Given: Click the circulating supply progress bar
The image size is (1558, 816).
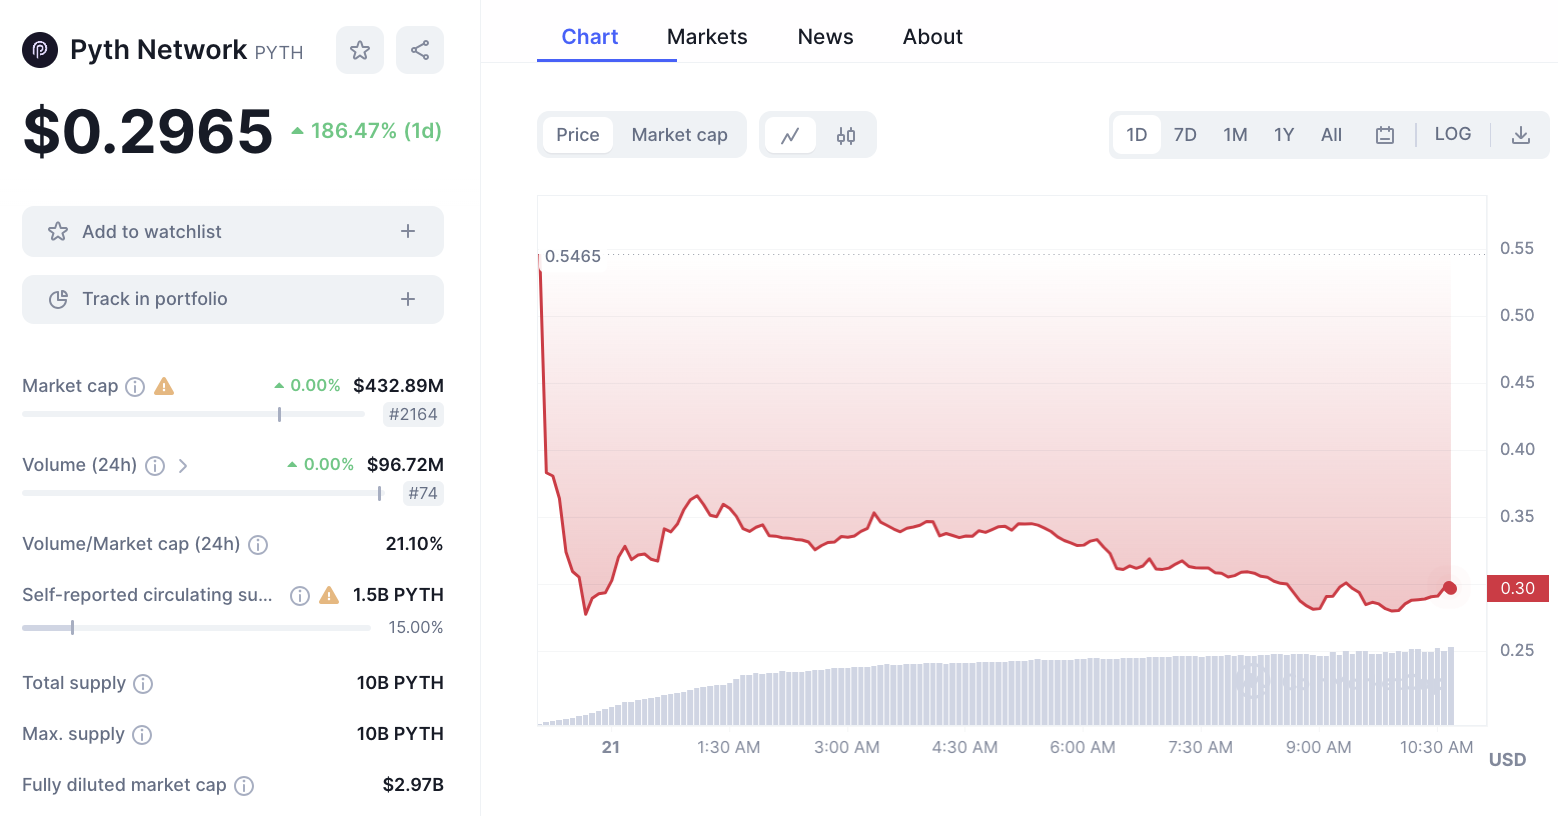Looking at the screenshot, I should click(x=196, y=628).
